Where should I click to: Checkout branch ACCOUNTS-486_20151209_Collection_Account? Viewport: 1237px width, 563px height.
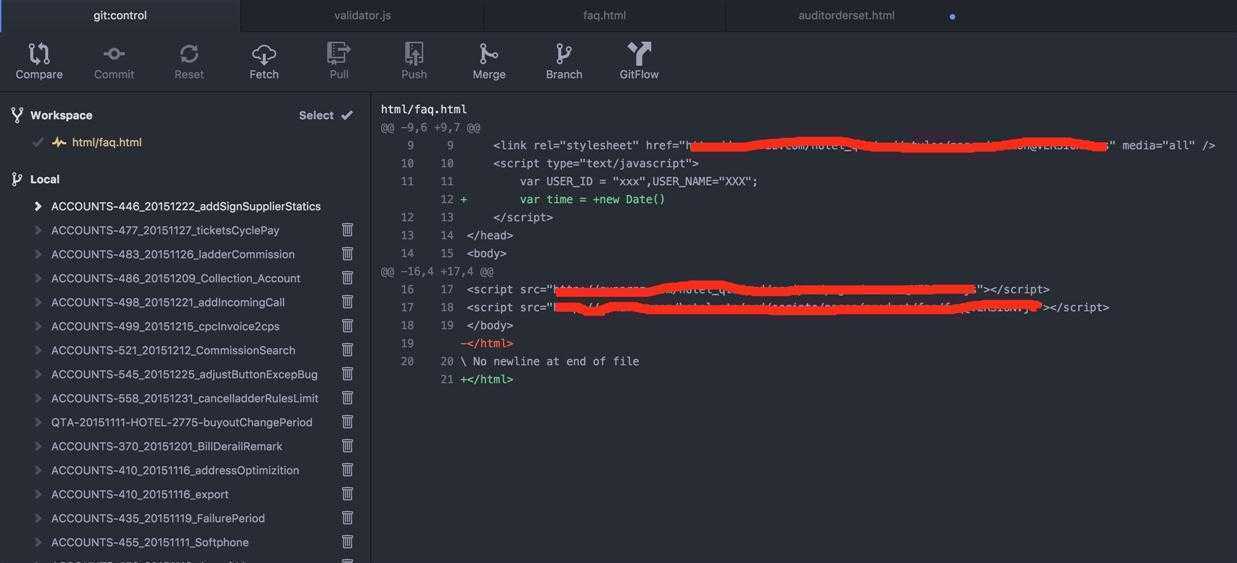point(176,278)
